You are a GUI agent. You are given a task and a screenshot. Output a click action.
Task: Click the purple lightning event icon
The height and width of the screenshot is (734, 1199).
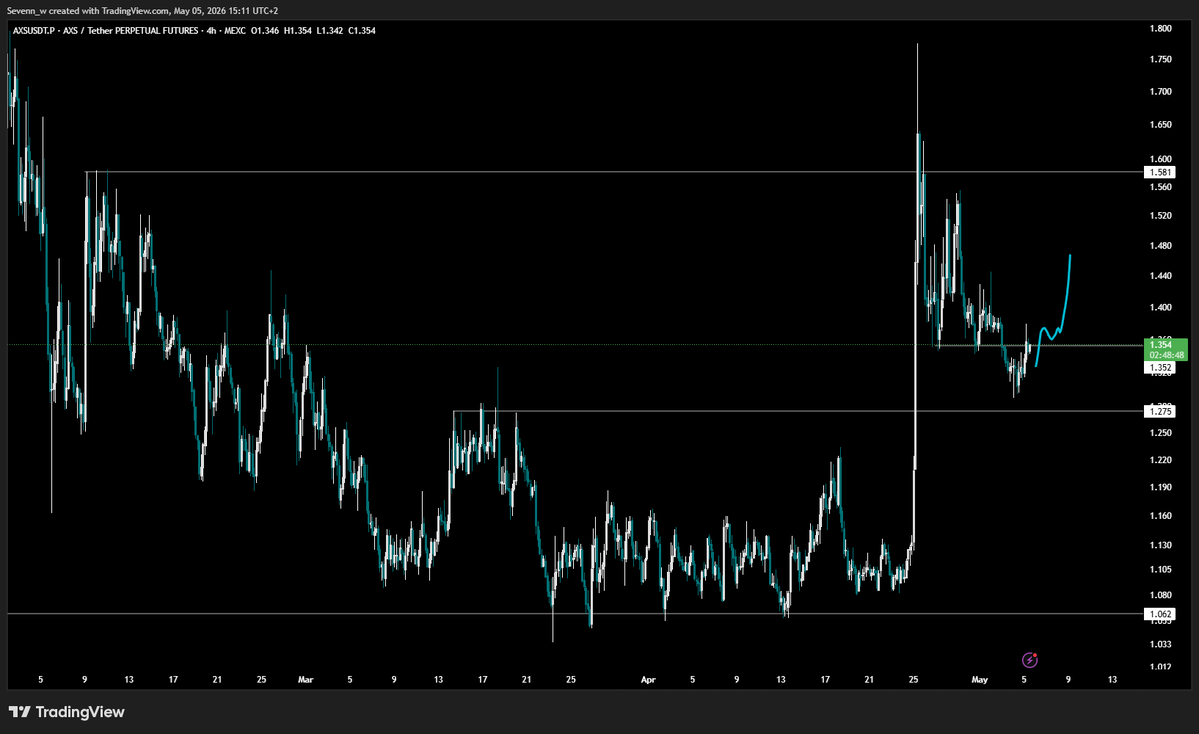[1029, 660]
